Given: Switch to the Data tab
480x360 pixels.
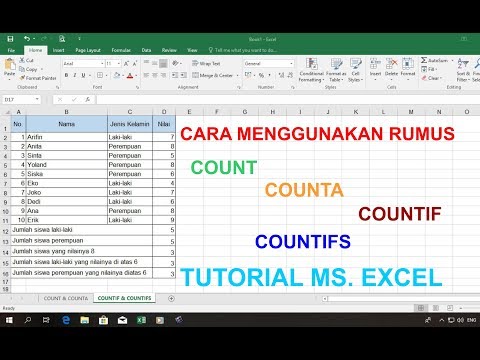Looking at the screenshot, I should tap(146, 50).
